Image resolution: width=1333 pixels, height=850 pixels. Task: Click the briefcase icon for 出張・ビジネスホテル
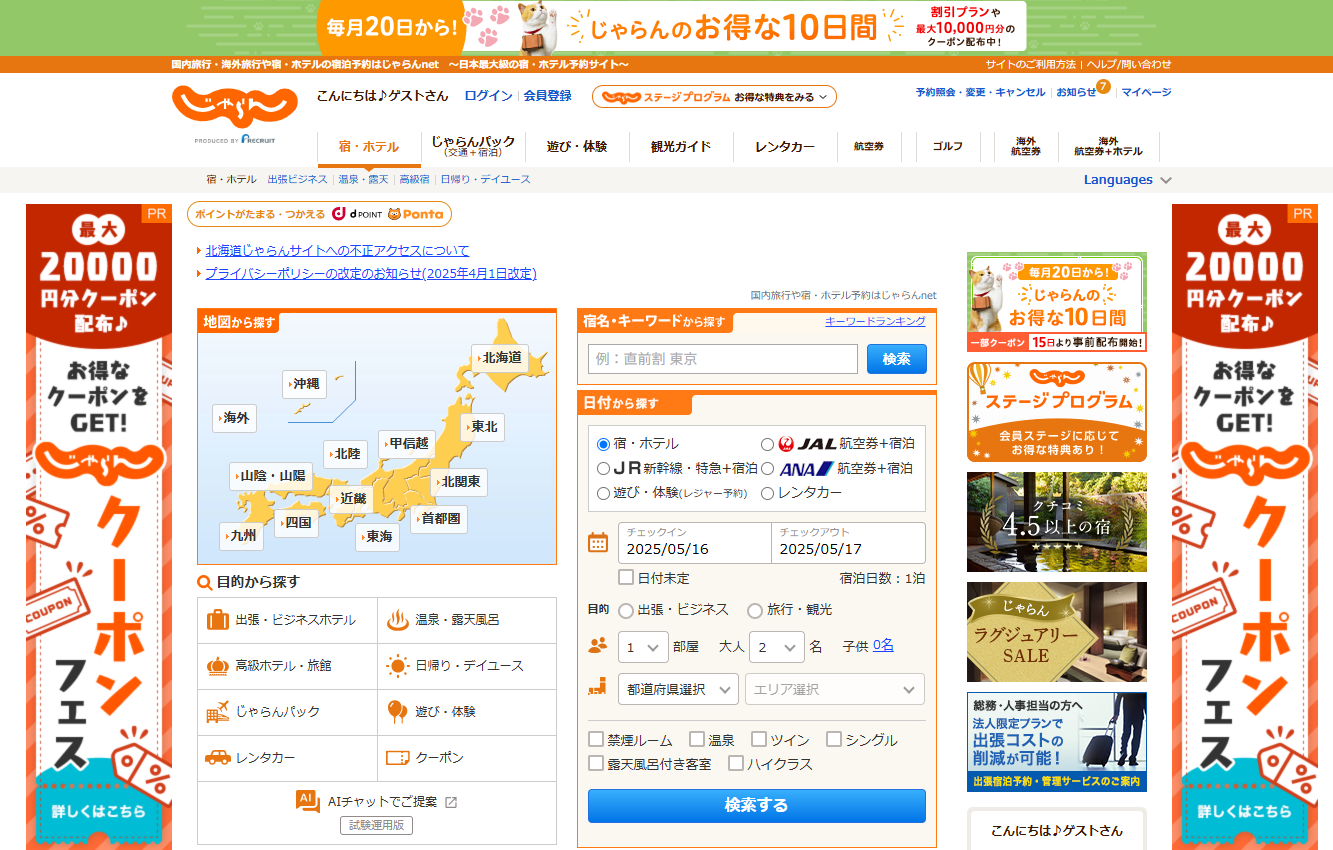[217, 620]
